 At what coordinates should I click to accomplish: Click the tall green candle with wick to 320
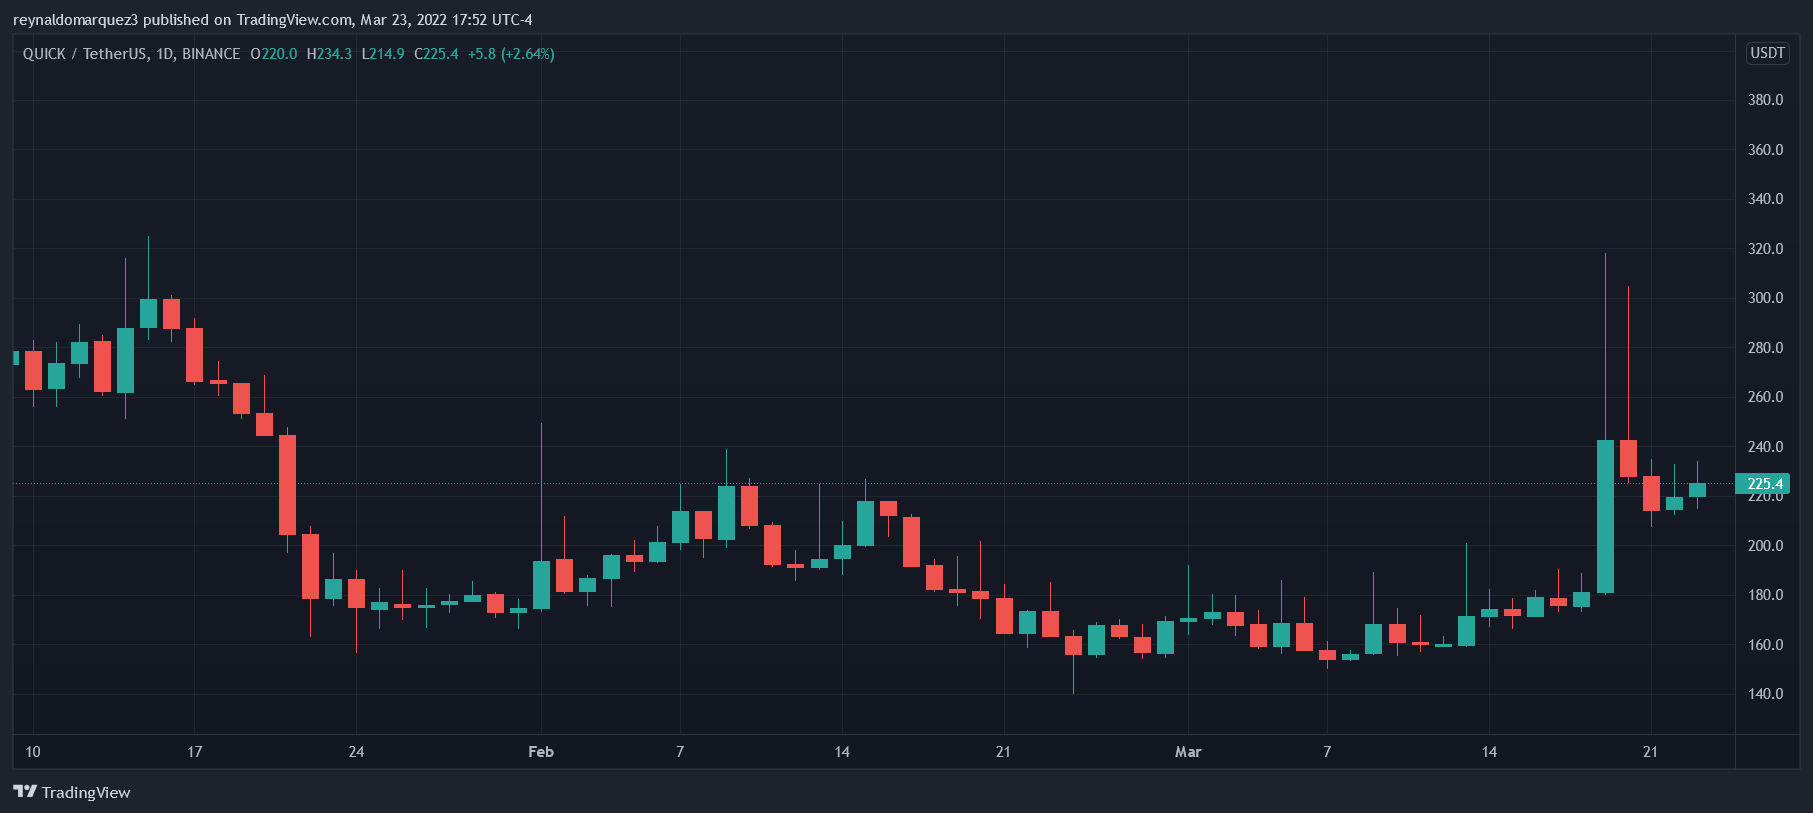pyautogui.click(x=1605, y=516)
